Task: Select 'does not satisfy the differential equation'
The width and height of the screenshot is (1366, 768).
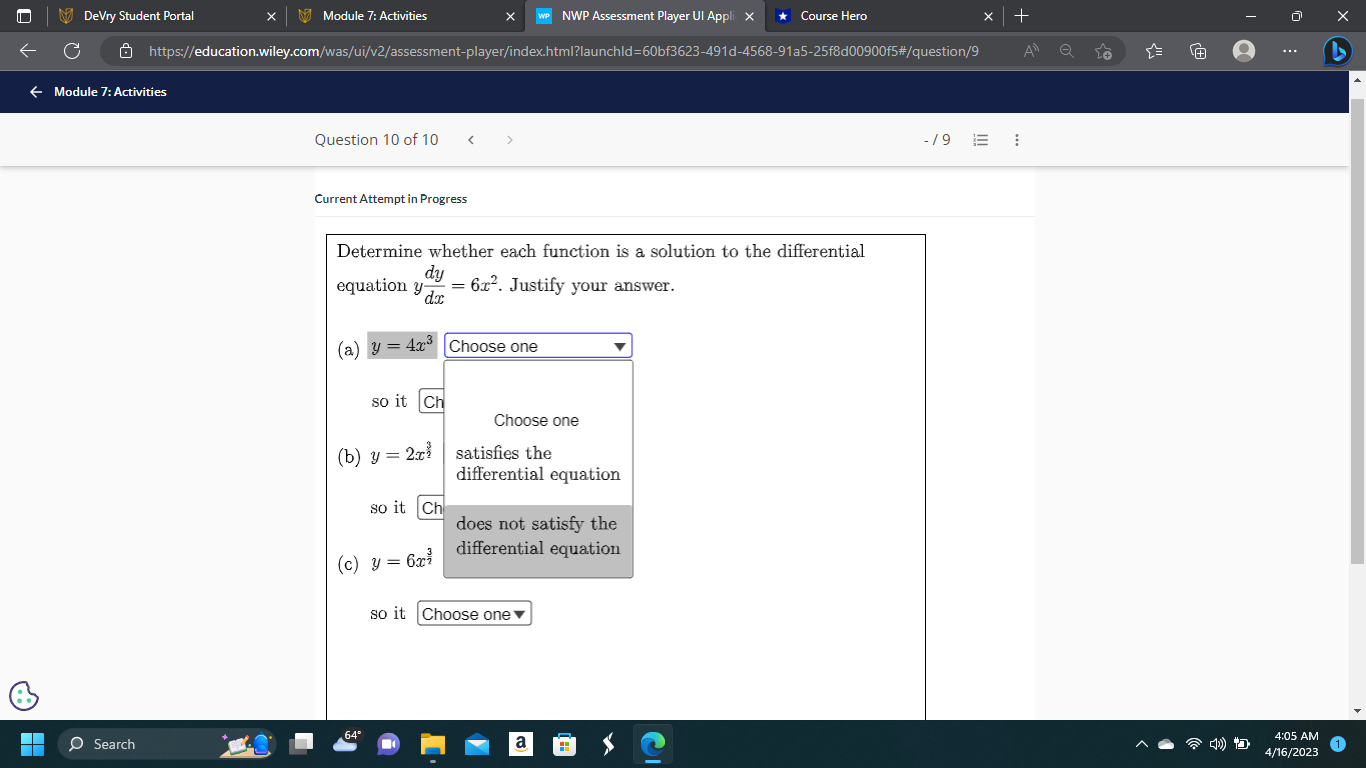Action: point(537,536)
